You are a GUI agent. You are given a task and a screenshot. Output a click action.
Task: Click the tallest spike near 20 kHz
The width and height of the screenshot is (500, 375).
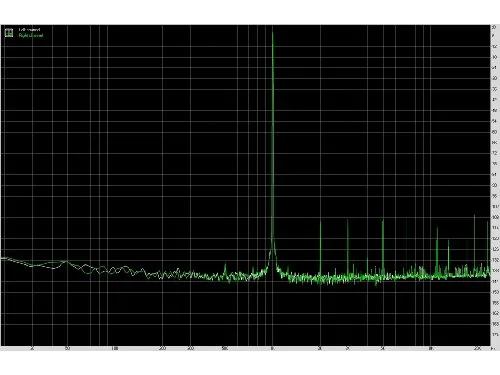[474, 243]
